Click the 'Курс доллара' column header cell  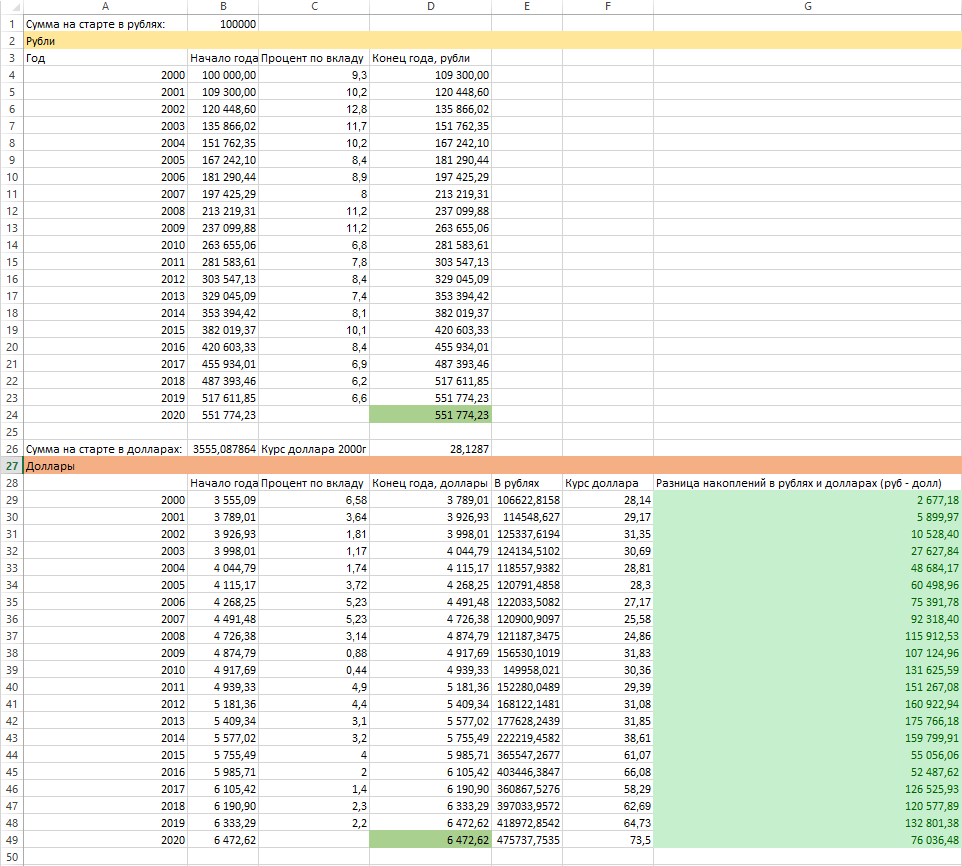(x=608, y=483)
